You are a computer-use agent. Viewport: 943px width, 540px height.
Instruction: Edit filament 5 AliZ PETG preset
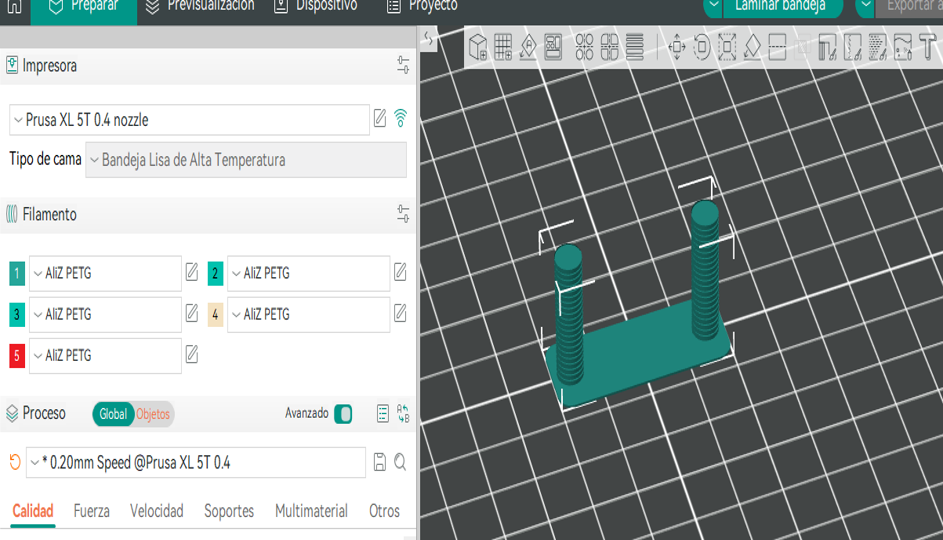coord(192,355)
